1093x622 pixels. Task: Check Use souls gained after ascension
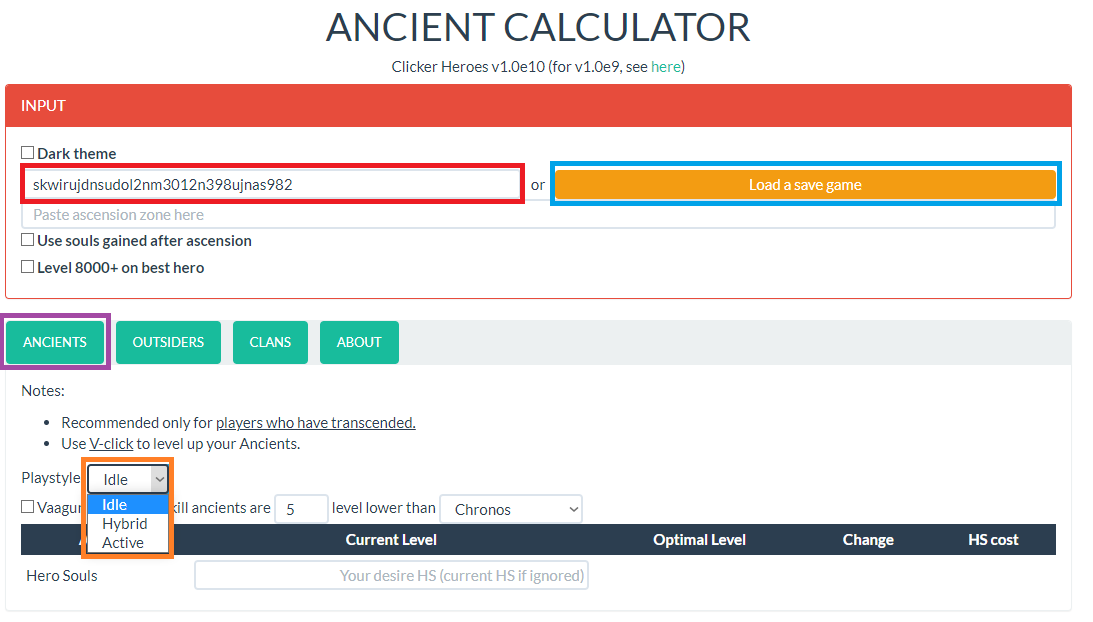[x=28, y=240]
